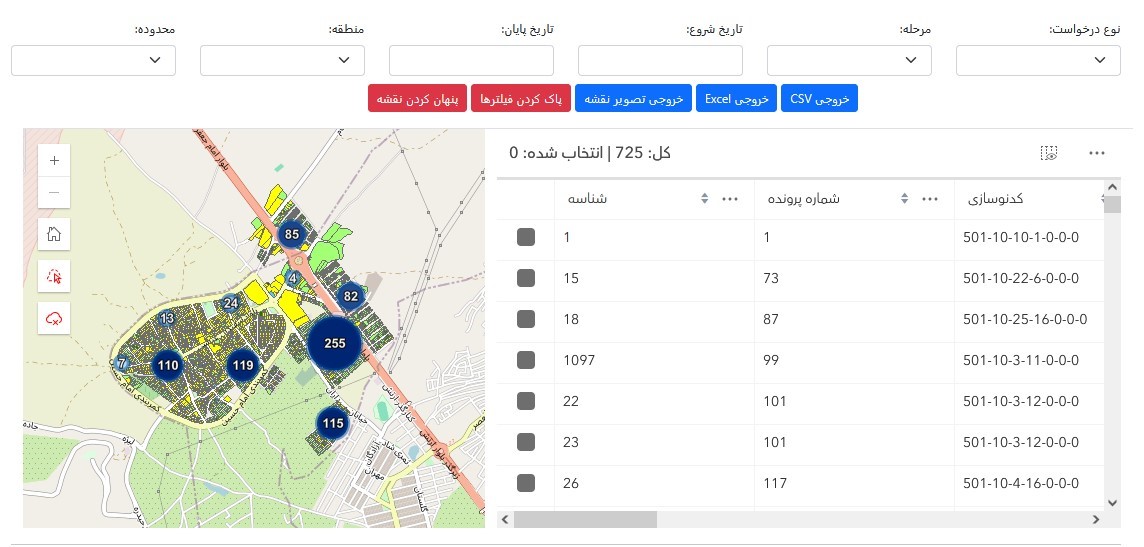Screen dimensions: 1144x547
Task: Click file number cell 87
Action: [x=771, y=319]
